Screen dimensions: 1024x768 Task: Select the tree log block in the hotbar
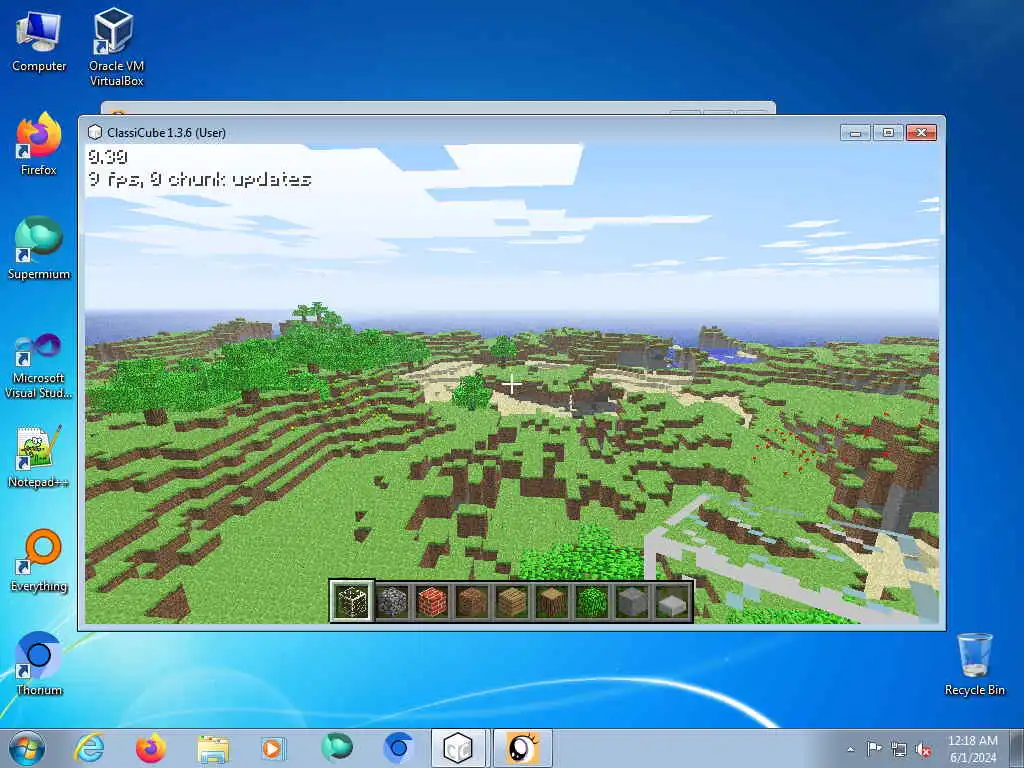pyautogui.click(x=552, y=601)
